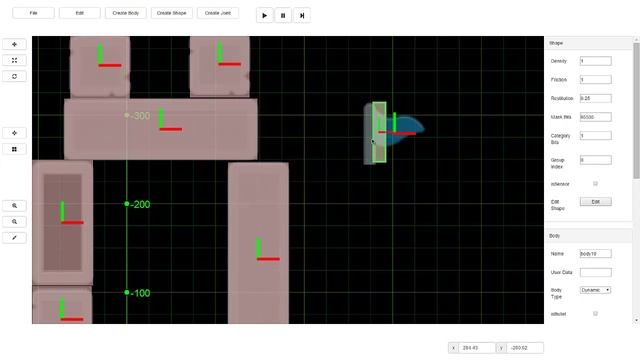Focus the Group Index input field

click(596, 160)
